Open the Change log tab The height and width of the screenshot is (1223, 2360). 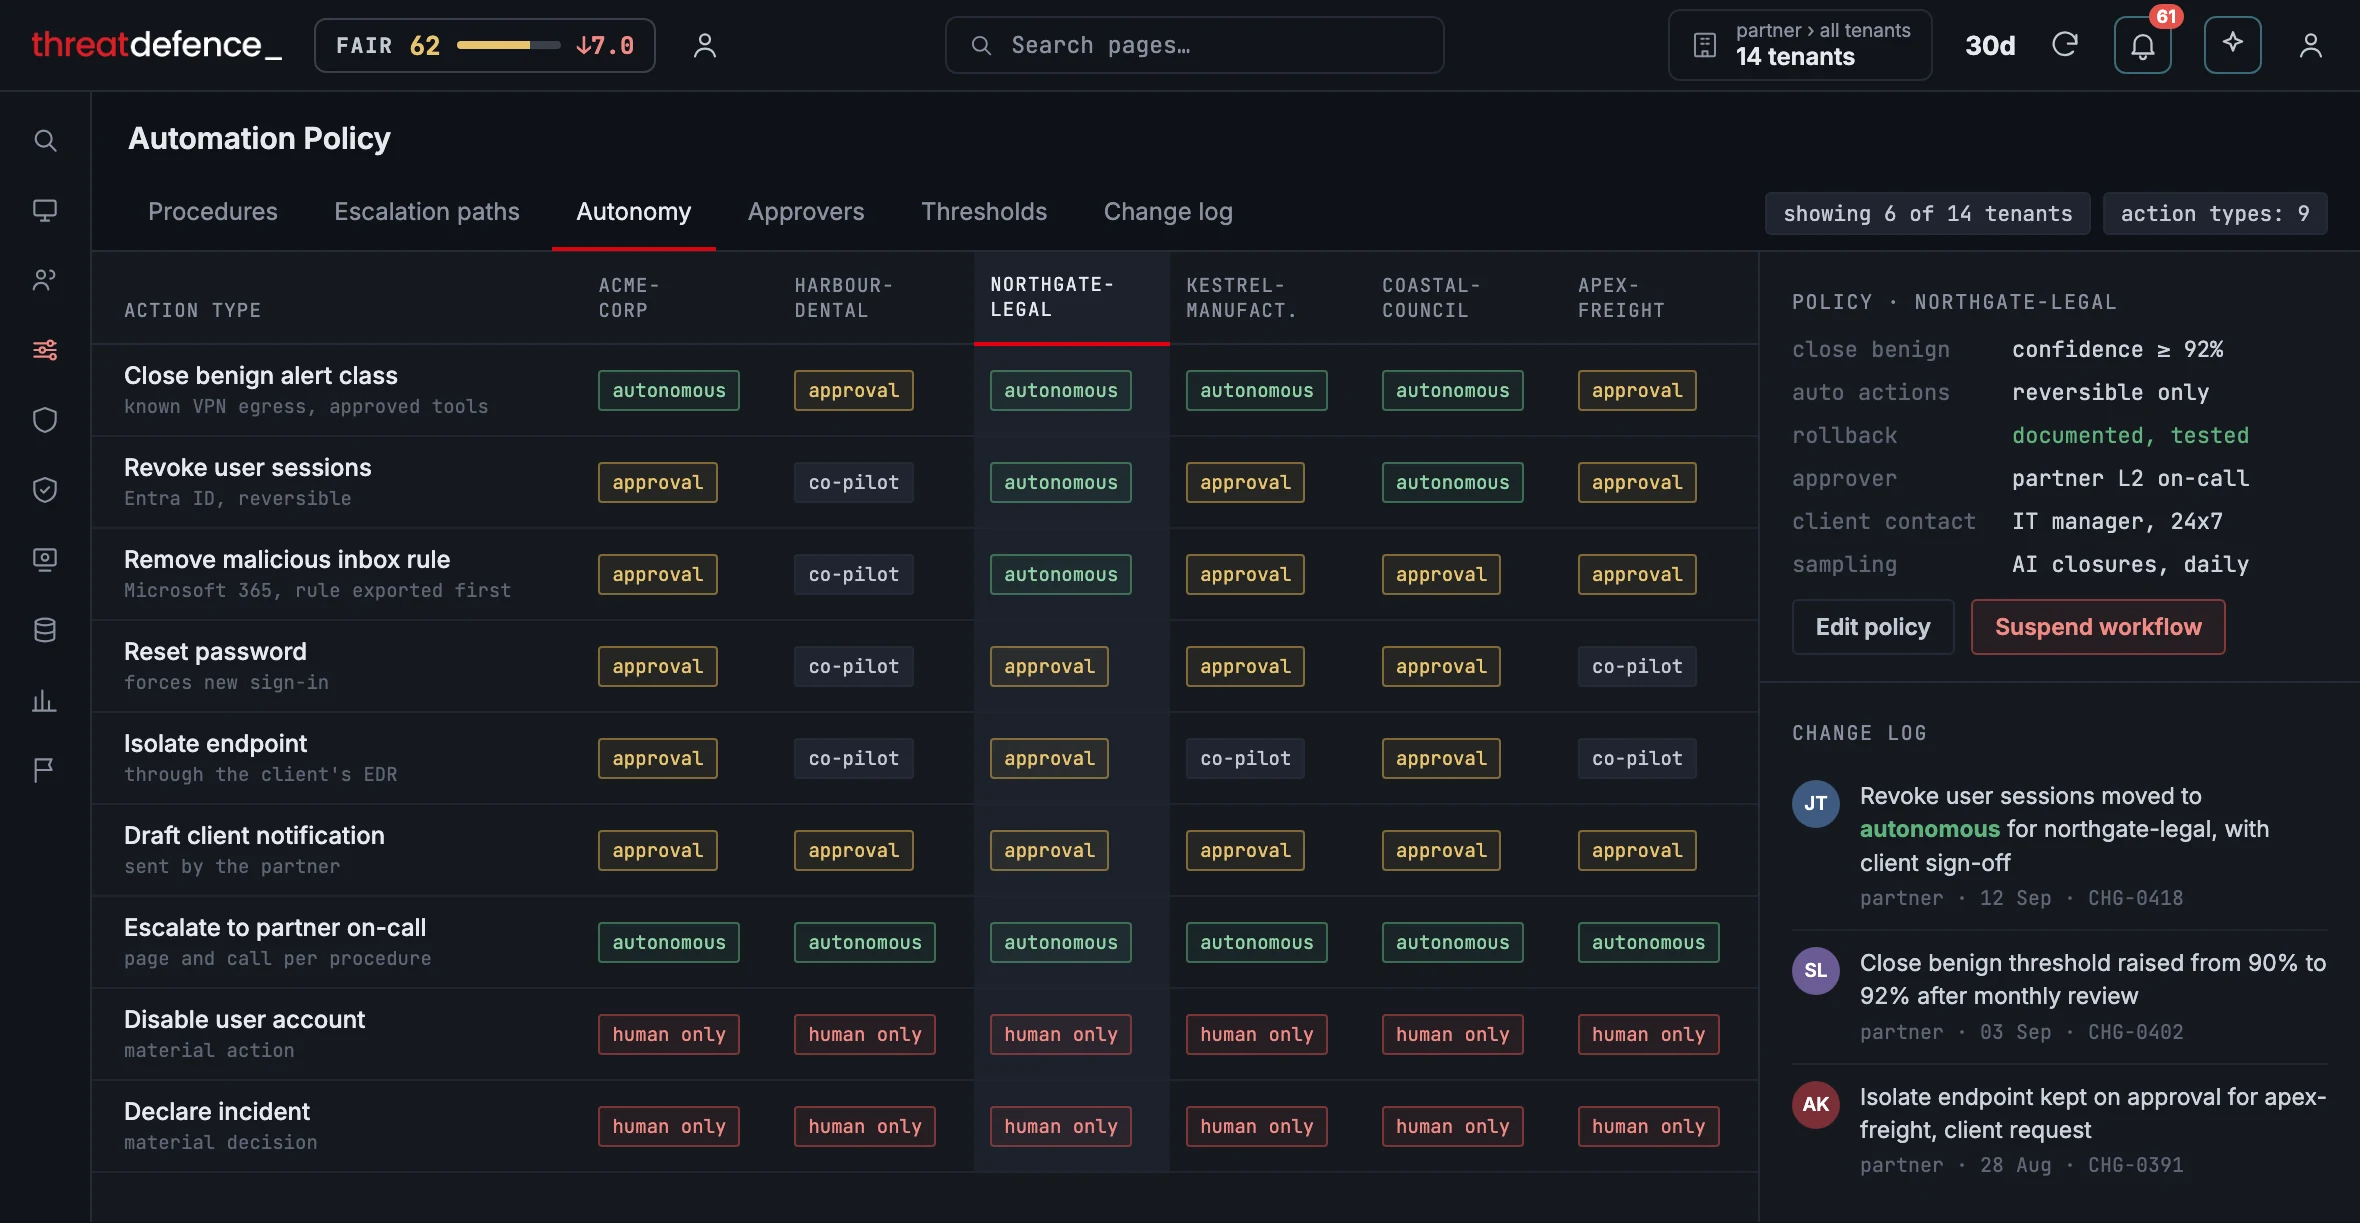(1168, 212)
